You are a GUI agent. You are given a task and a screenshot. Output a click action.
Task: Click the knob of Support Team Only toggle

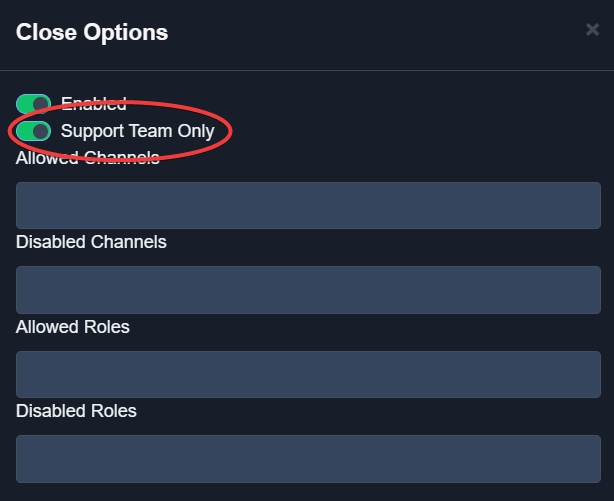click(x=41, y=131)
